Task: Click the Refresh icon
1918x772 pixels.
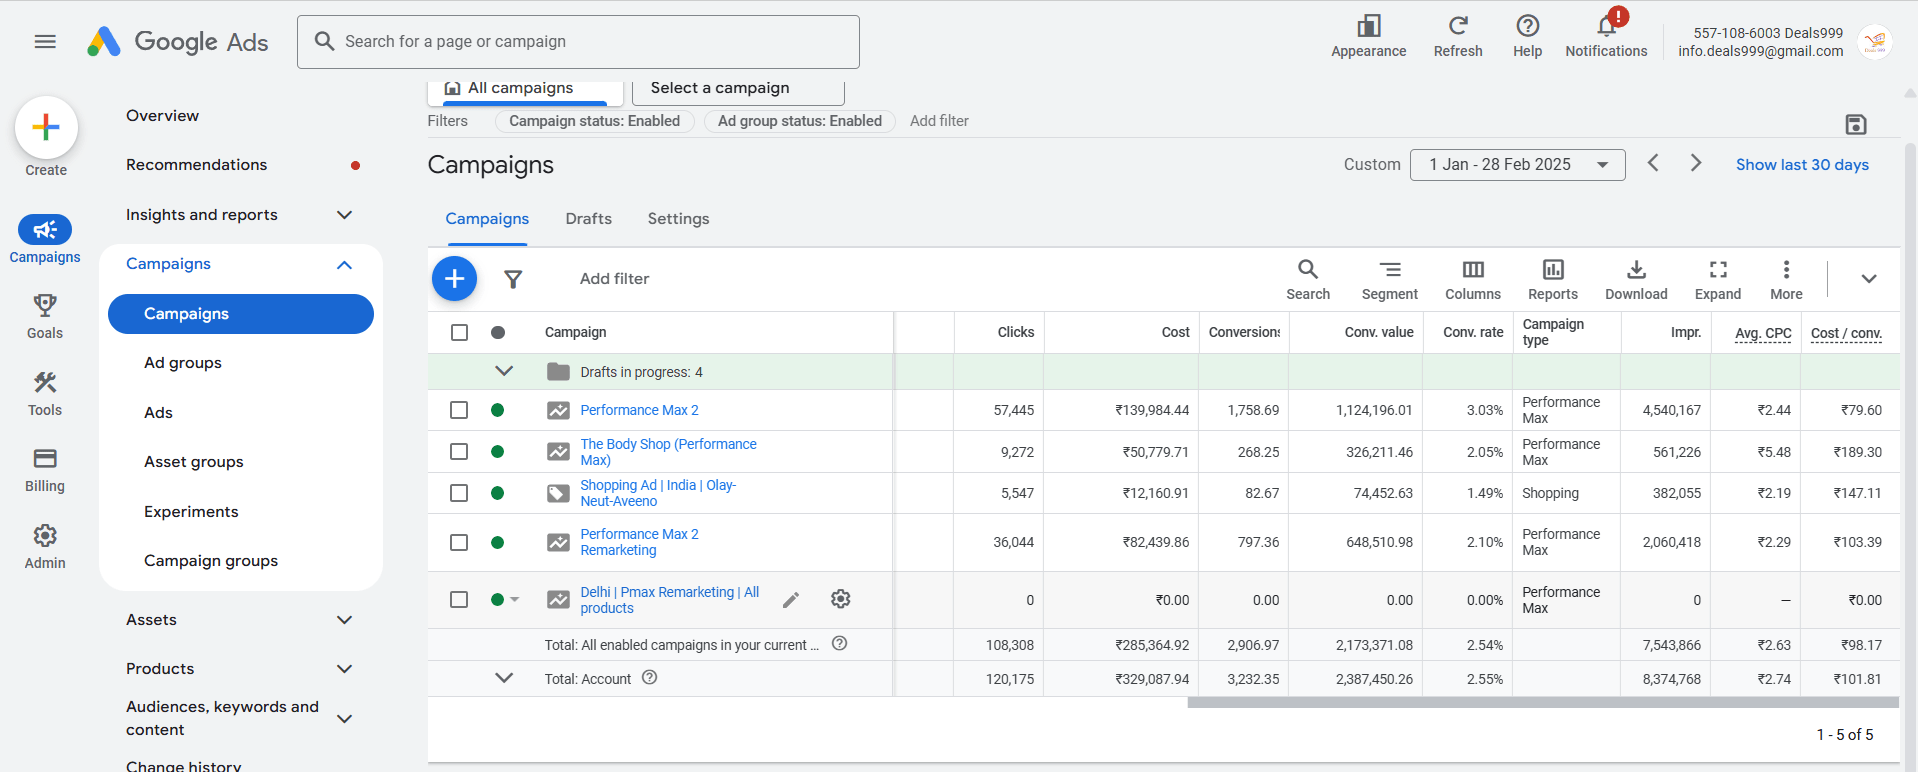Action: pos(1457,27)
